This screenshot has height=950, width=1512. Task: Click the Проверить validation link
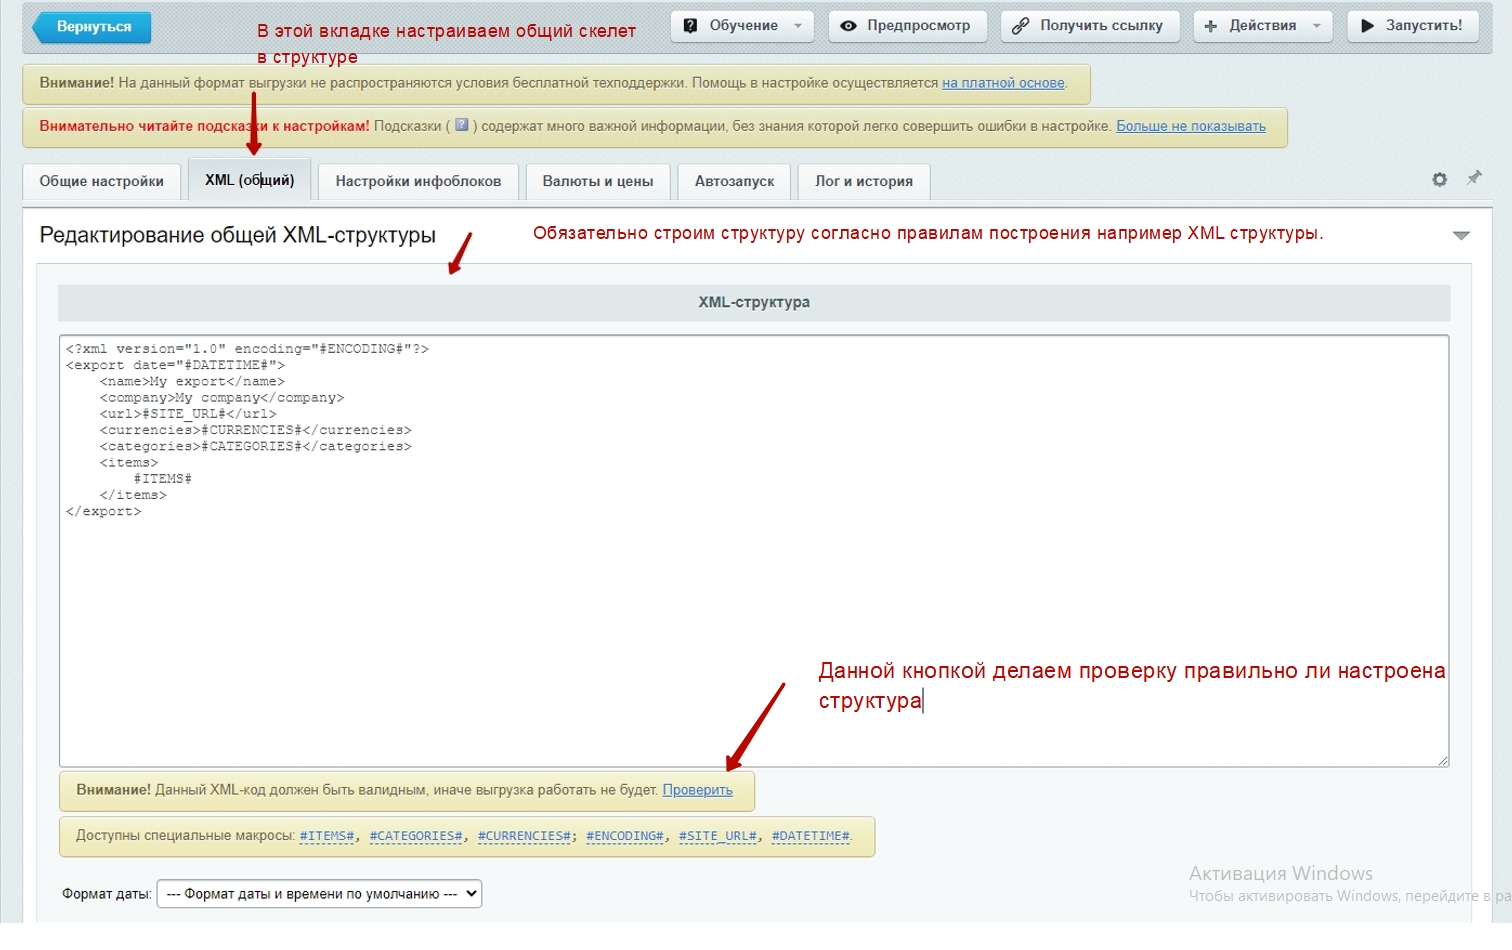(697, 790)
